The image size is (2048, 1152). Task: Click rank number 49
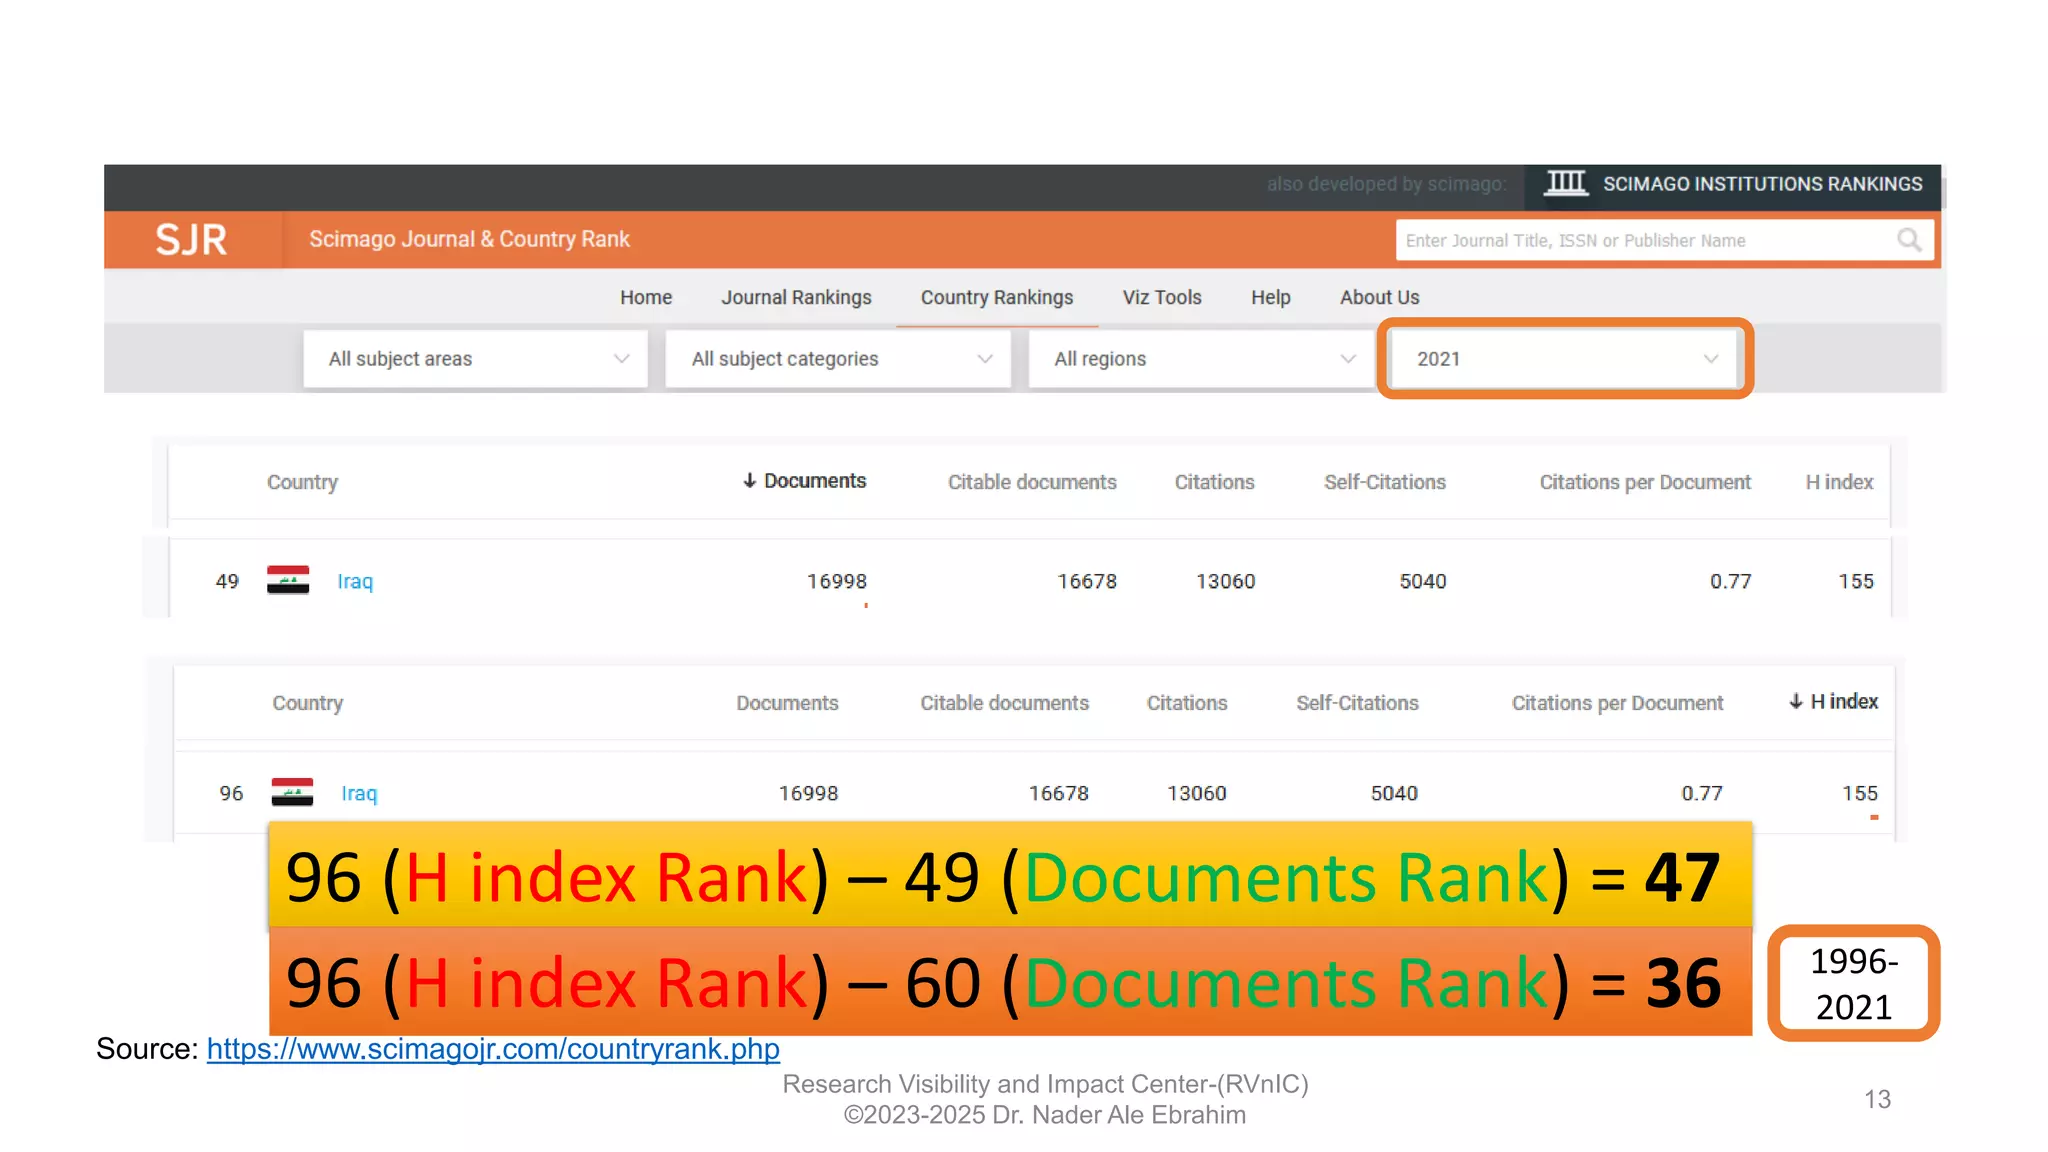(227, 581)
